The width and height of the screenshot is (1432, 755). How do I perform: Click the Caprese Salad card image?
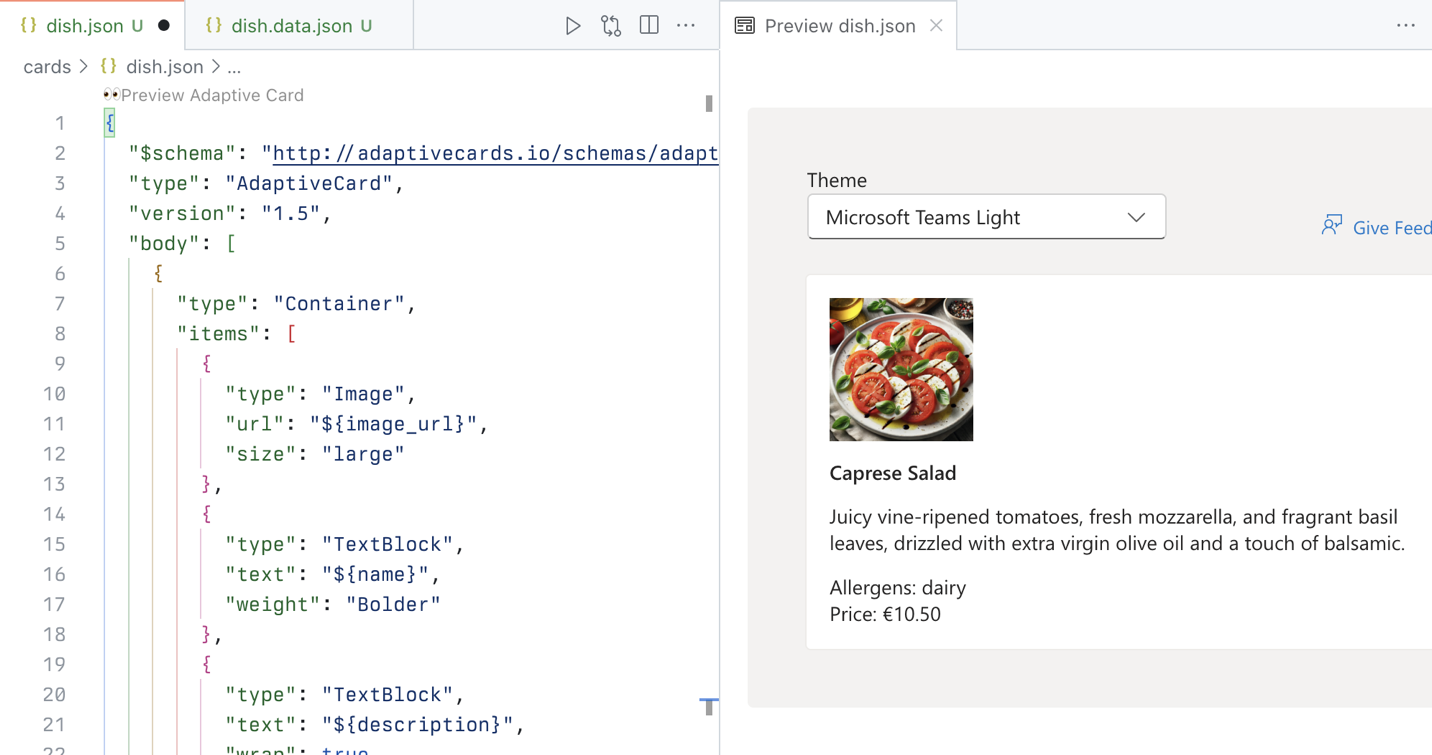pos(900,369)
